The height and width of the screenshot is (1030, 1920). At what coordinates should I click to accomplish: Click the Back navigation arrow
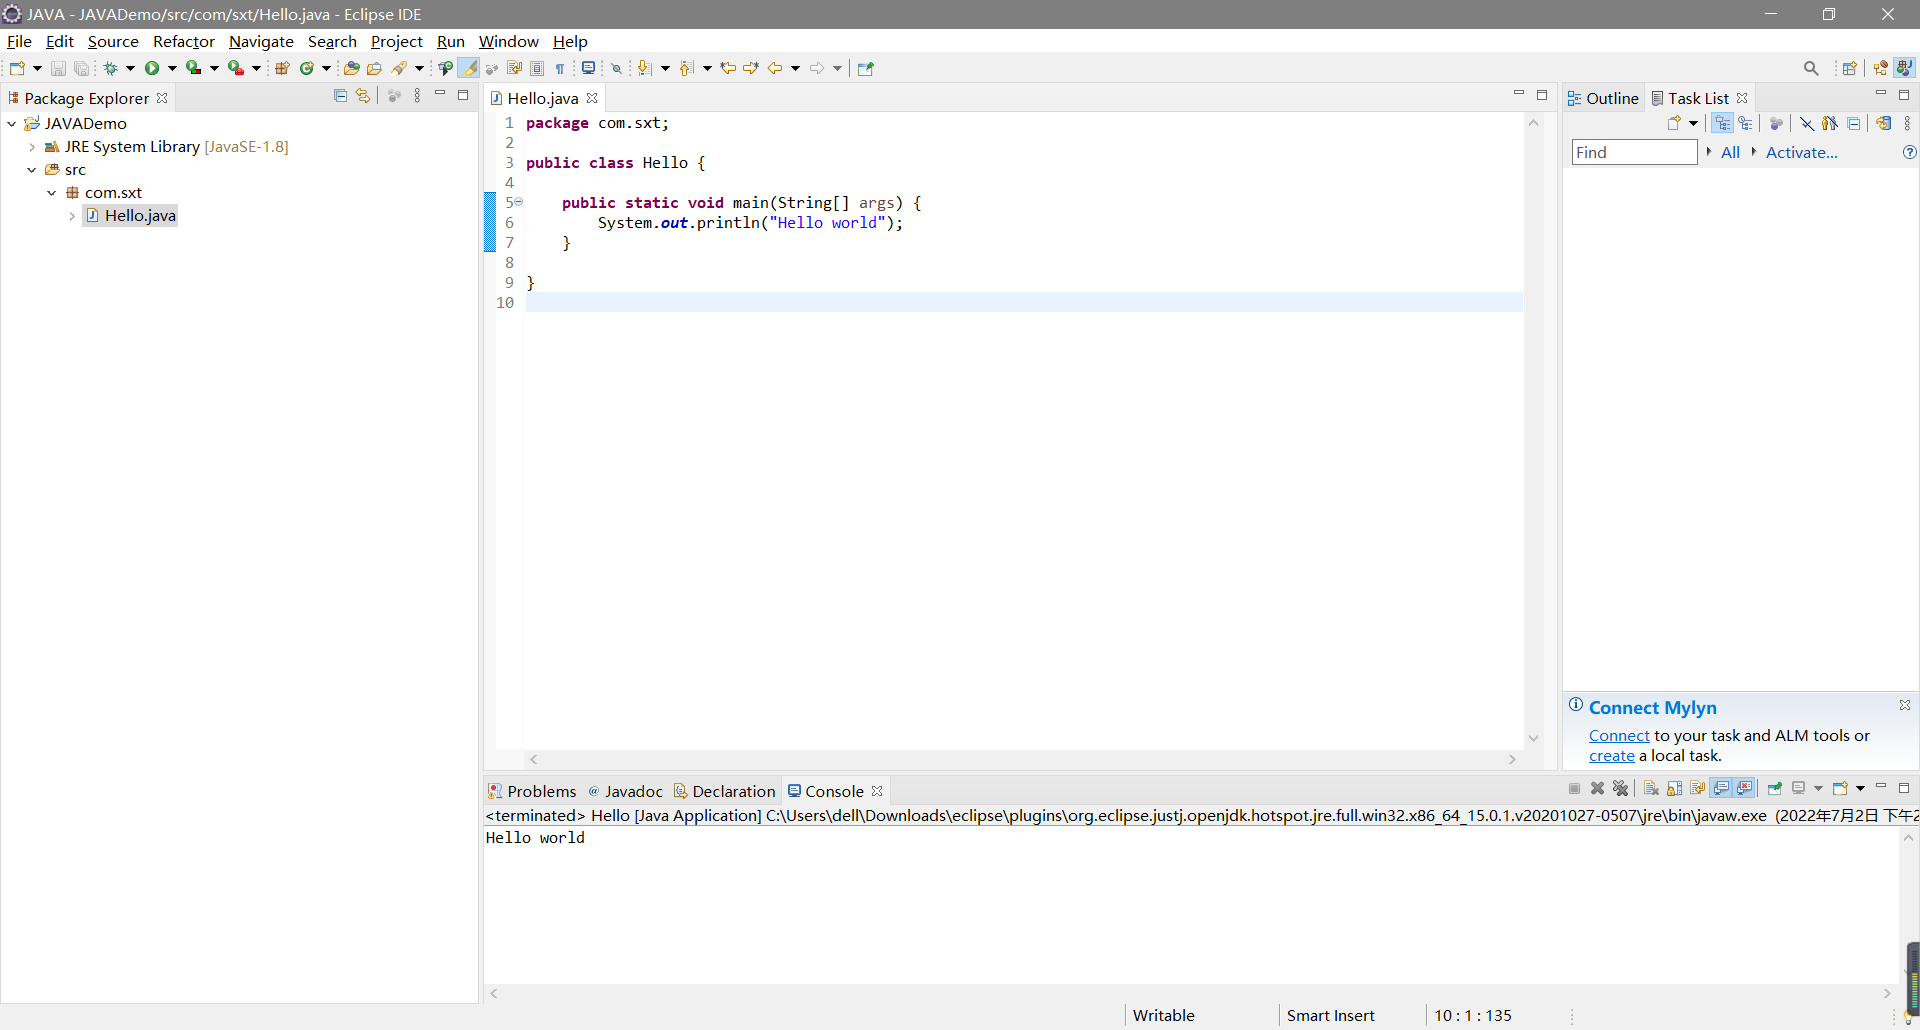click(x=775, y=68)
